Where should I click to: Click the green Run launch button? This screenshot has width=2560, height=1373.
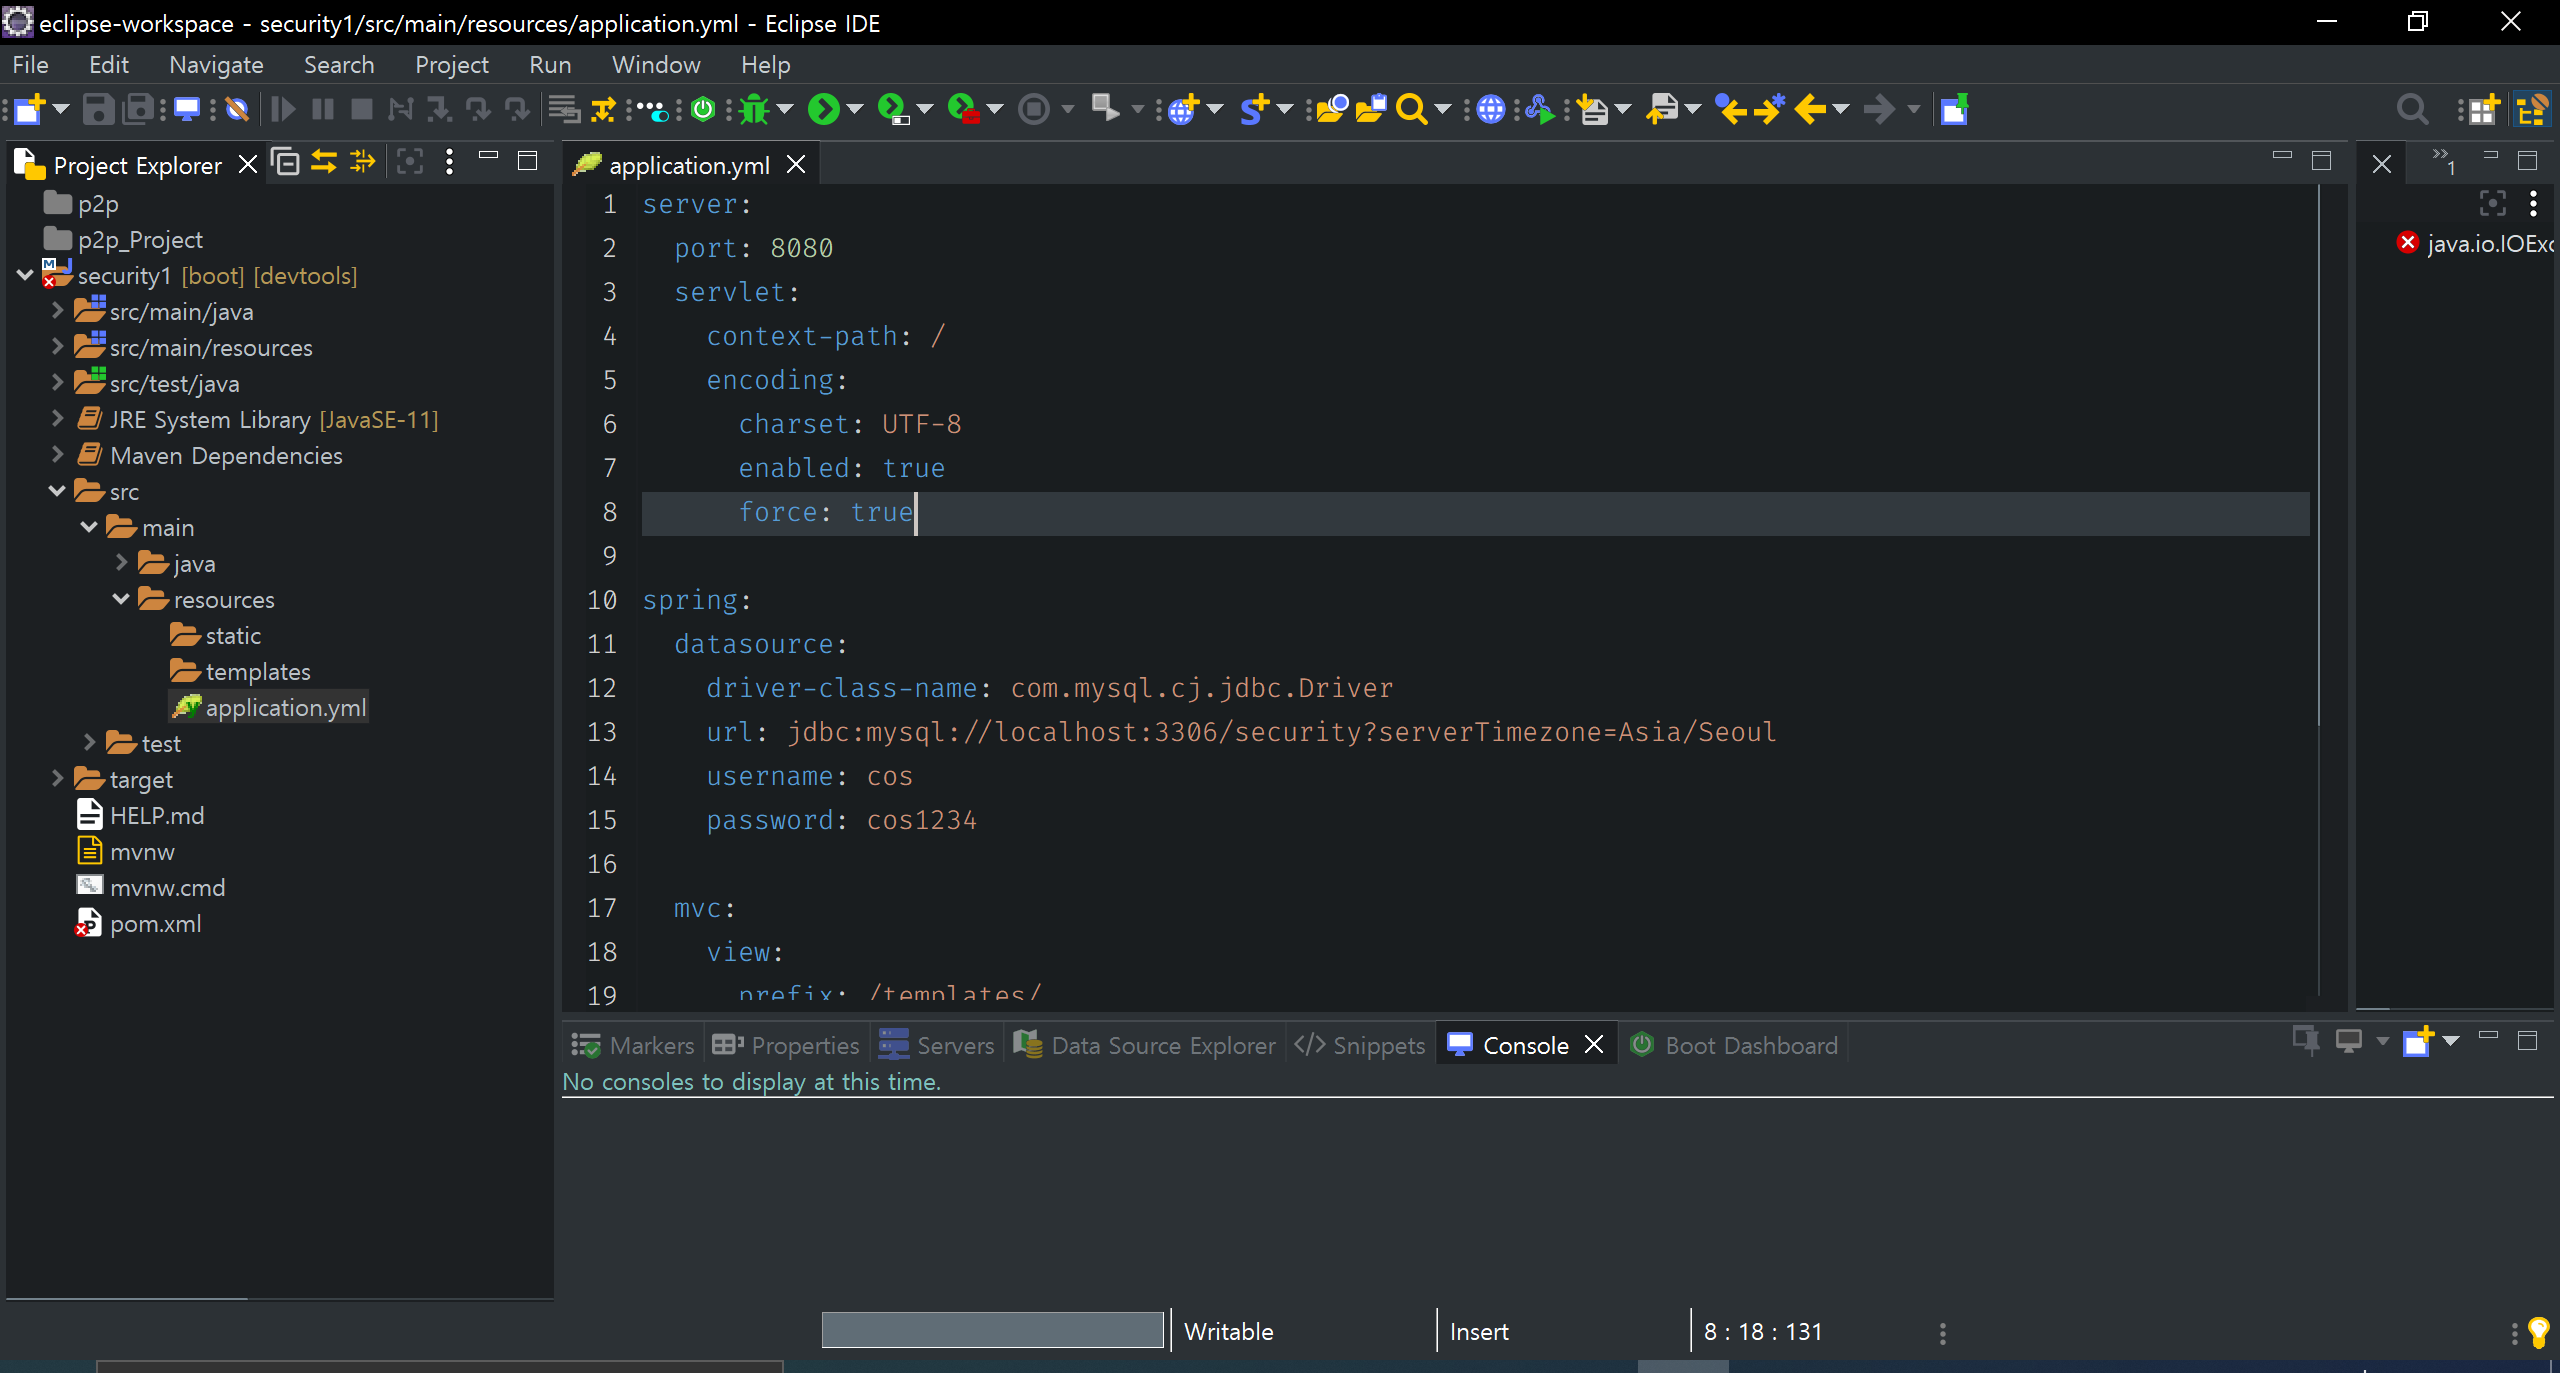click(x=824, y=109)
